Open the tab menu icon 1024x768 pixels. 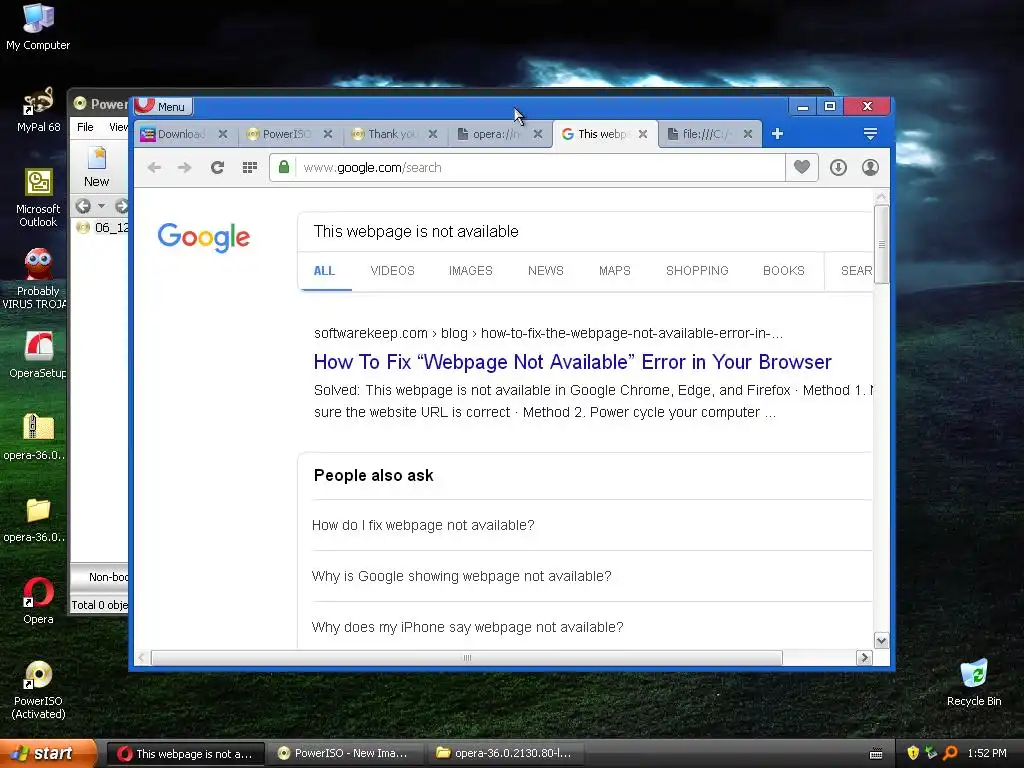tap(870, 134)
